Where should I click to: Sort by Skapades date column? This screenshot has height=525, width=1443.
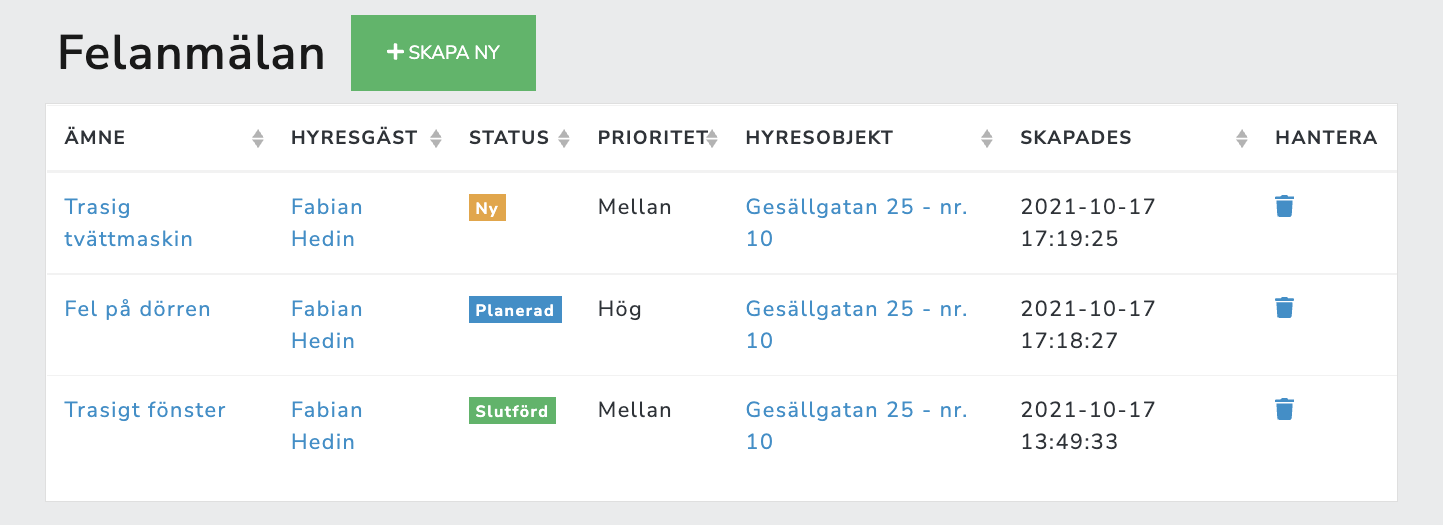click(1242, 139)
